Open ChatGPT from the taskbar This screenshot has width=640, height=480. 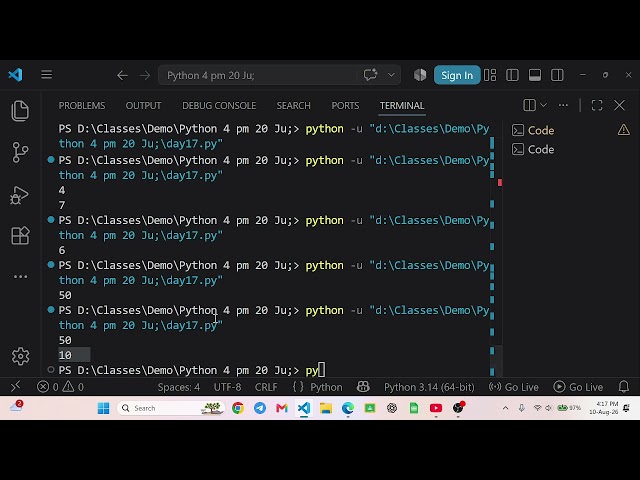click(392, 408)
